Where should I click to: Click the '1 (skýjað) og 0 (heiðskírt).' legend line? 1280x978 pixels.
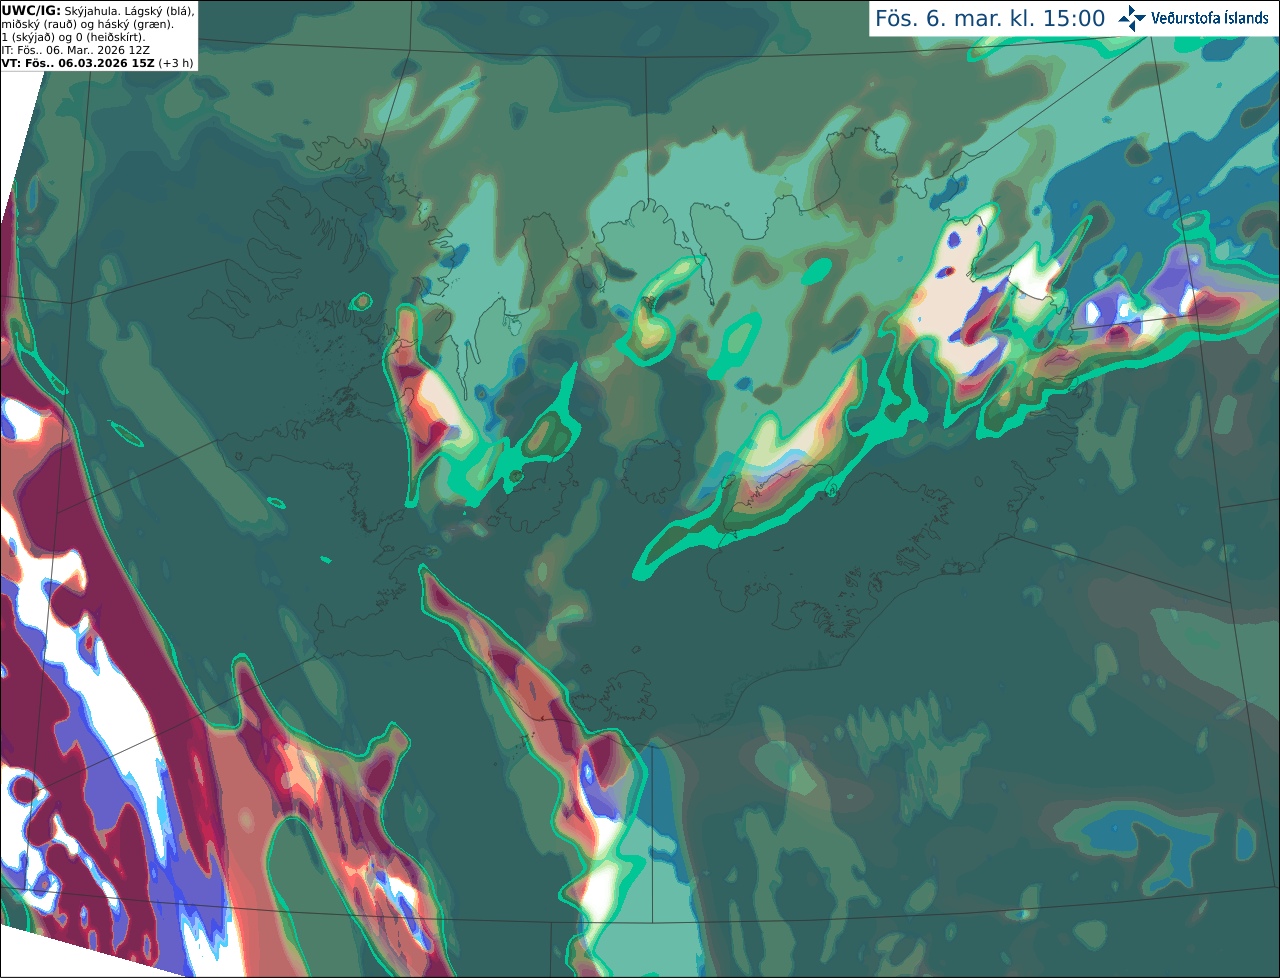(73, 37)
